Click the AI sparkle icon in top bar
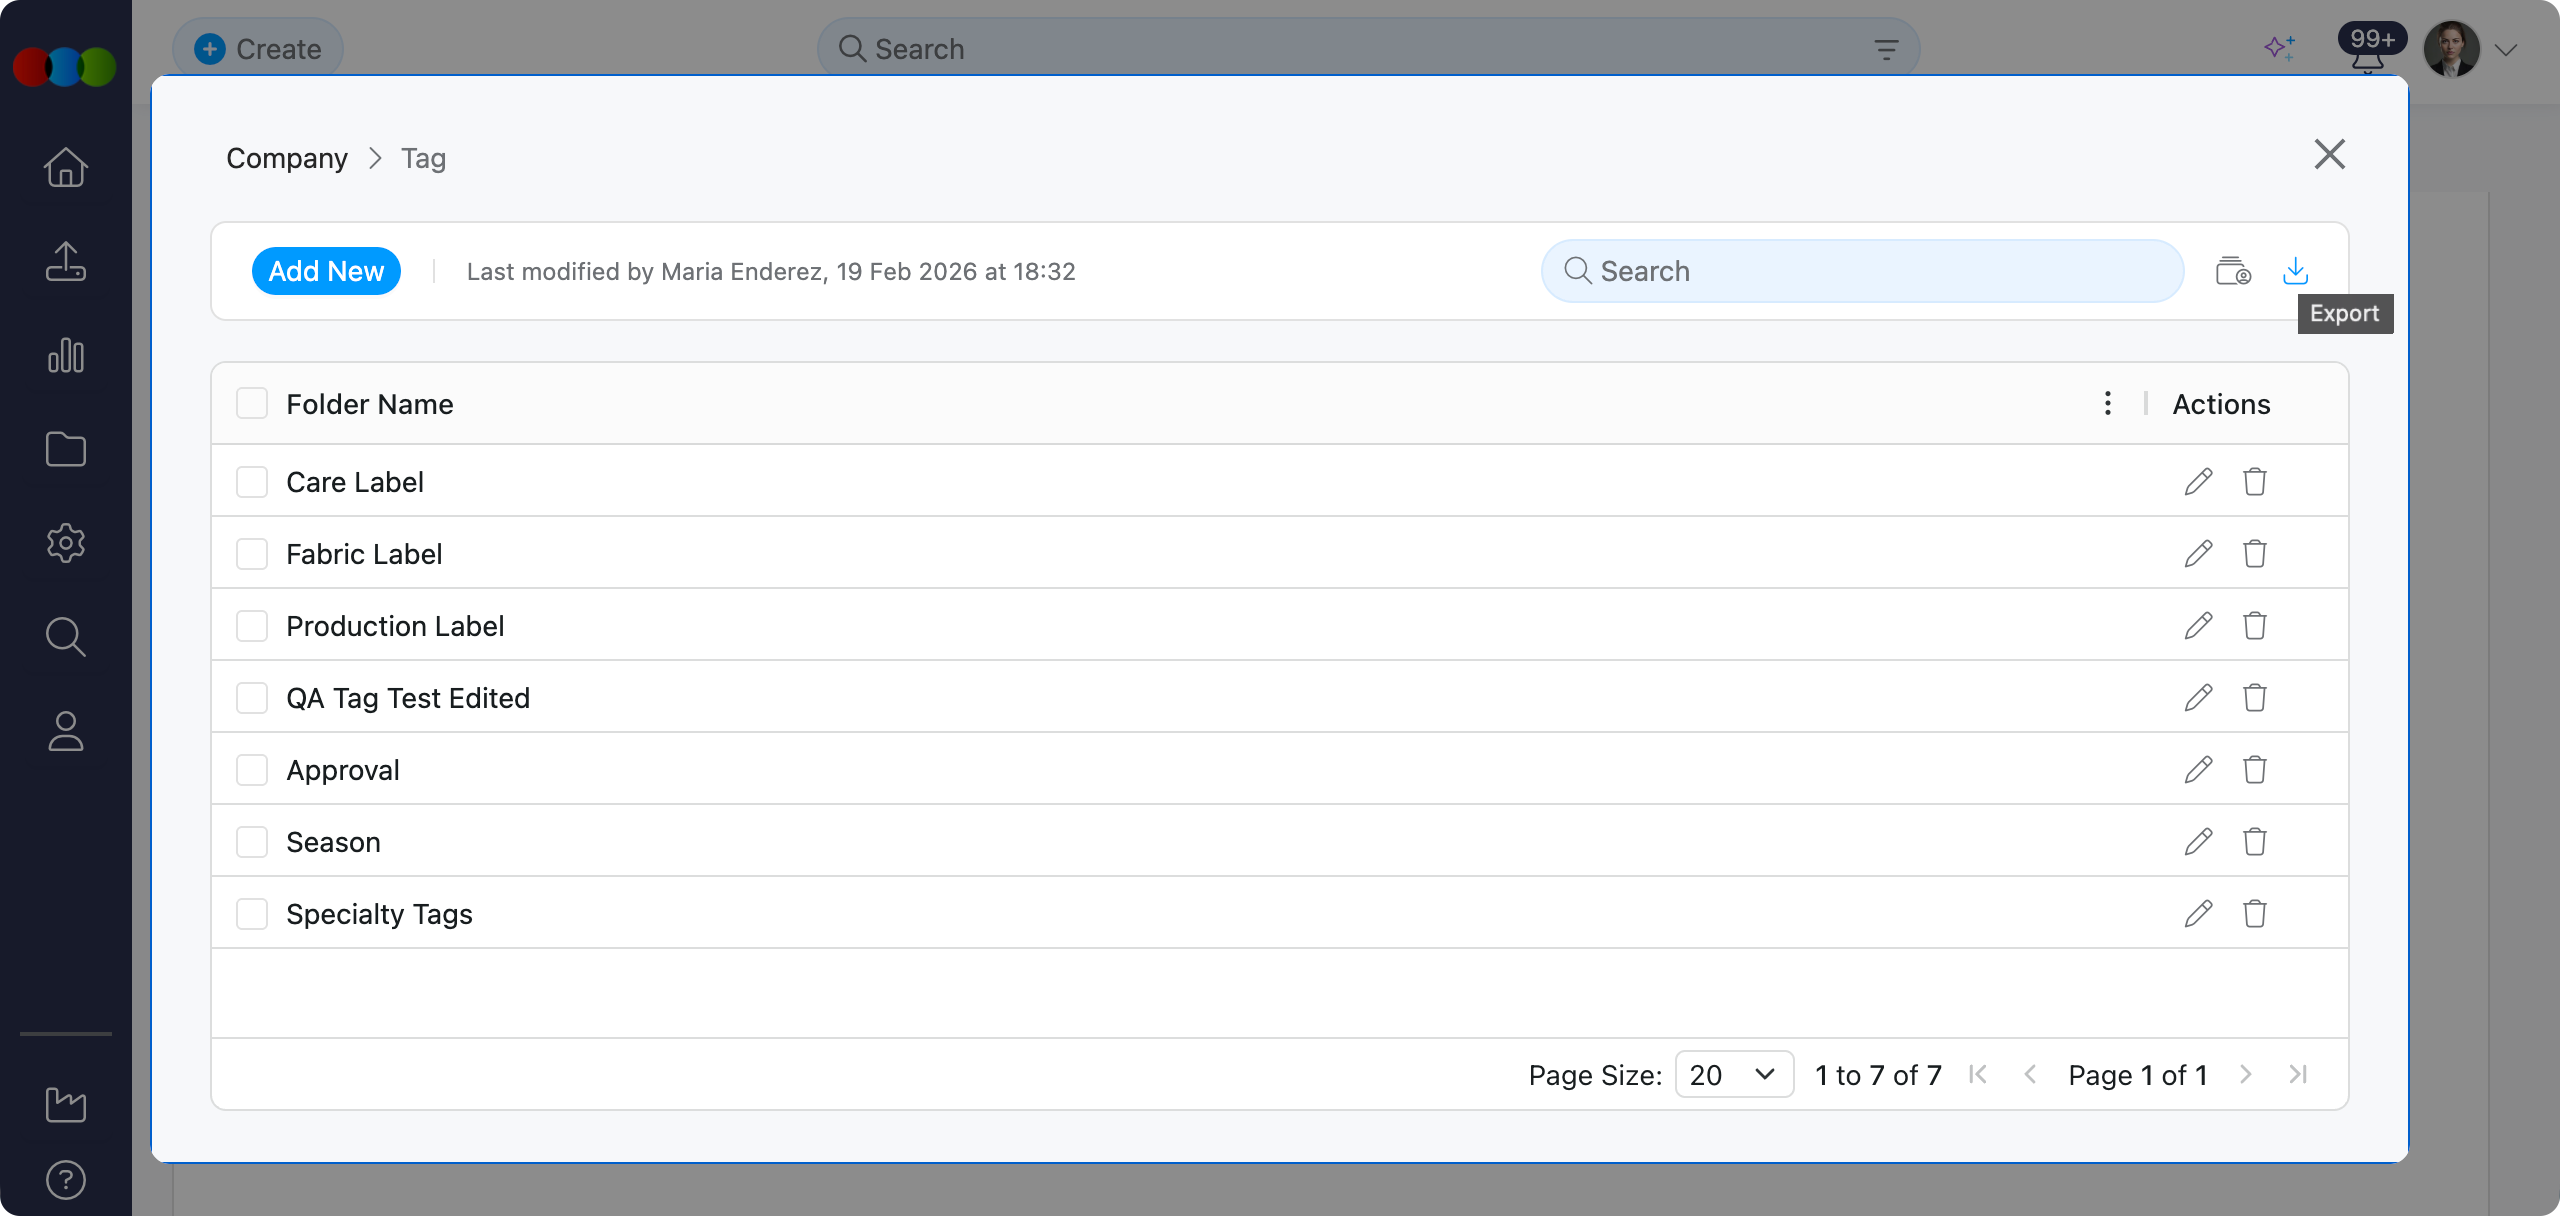 (x=2279, y=48)
